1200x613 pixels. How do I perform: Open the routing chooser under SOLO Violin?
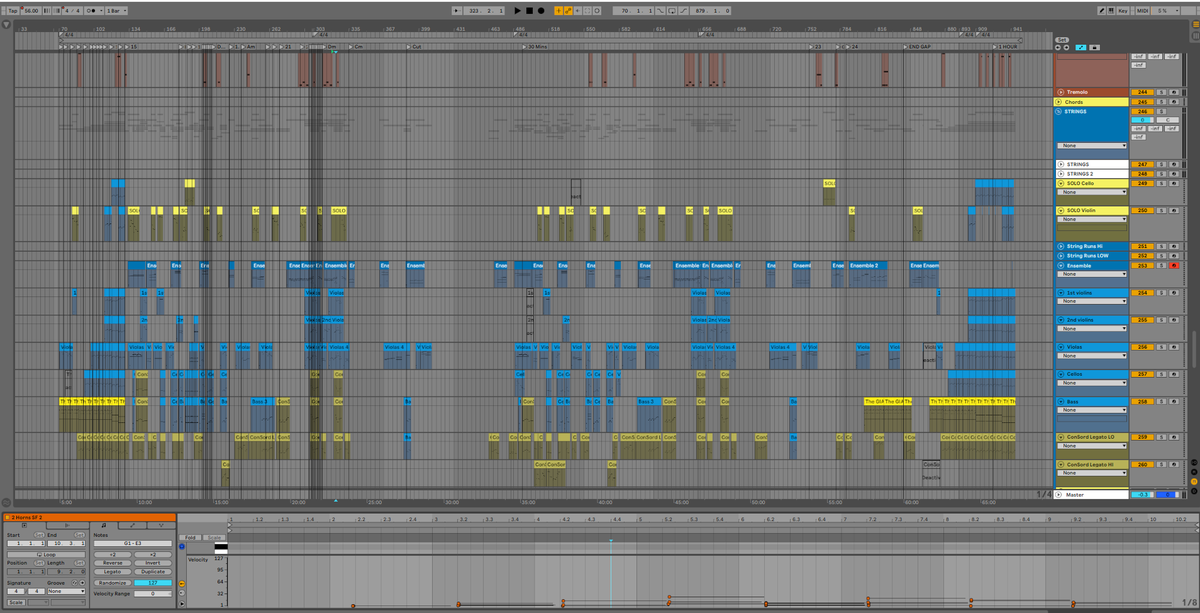coord(1093,219)
